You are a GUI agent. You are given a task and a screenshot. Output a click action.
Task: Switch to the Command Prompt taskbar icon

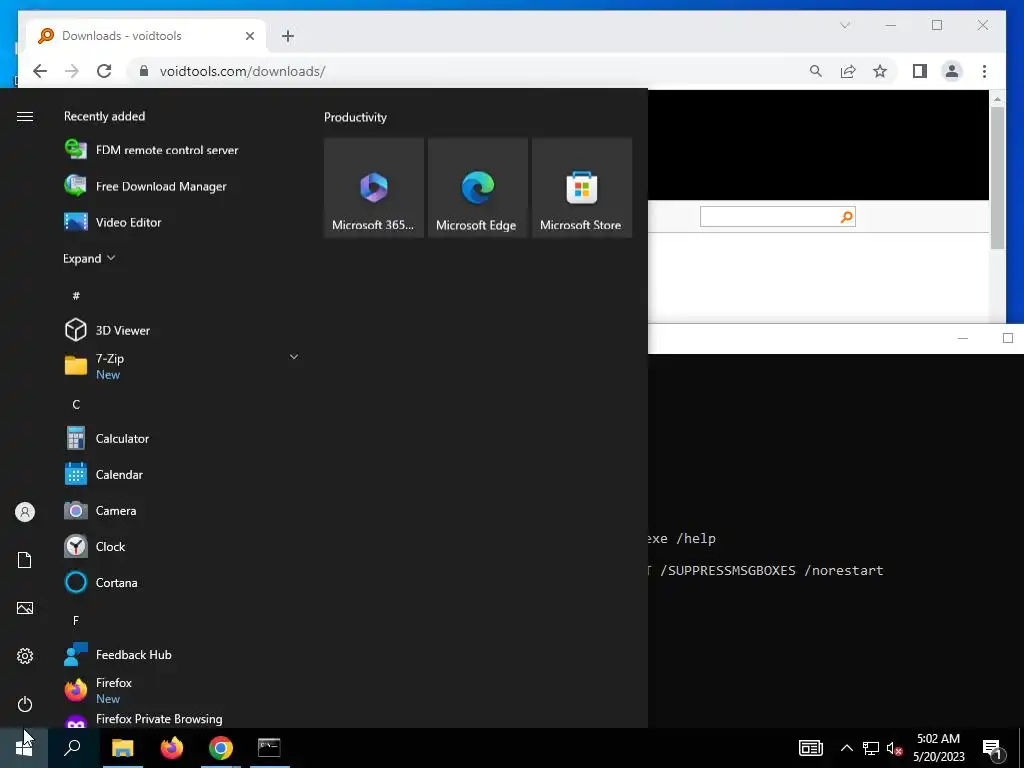[269, 748]
